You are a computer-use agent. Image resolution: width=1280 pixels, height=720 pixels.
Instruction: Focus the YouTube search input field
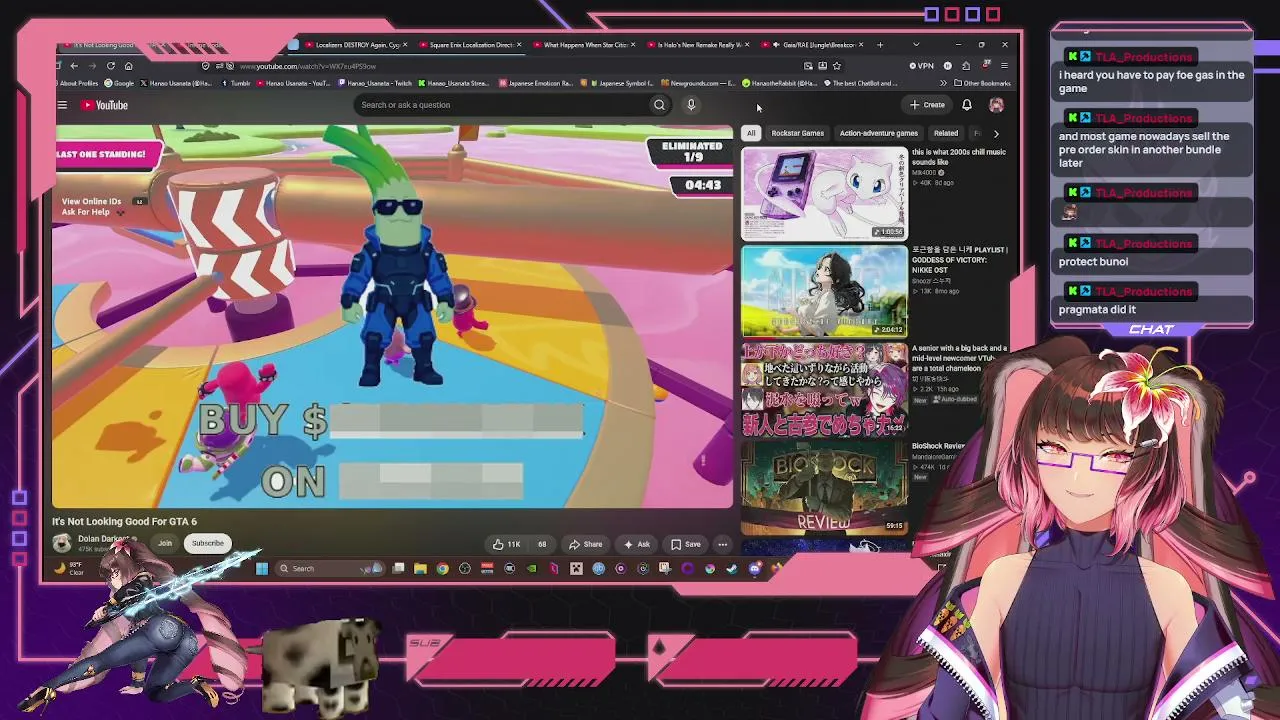(x=500, y=105)
